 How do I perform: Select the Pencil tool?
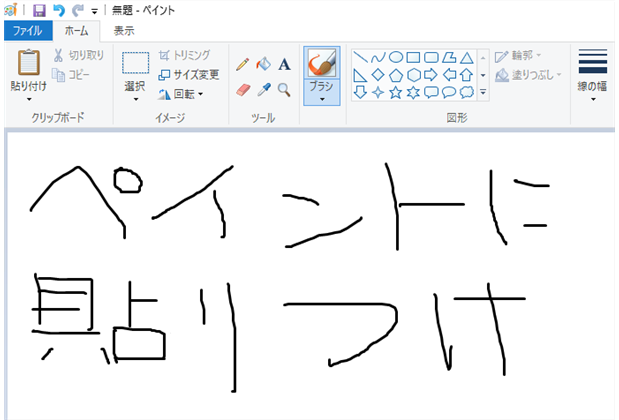click(x=242, y=64)
